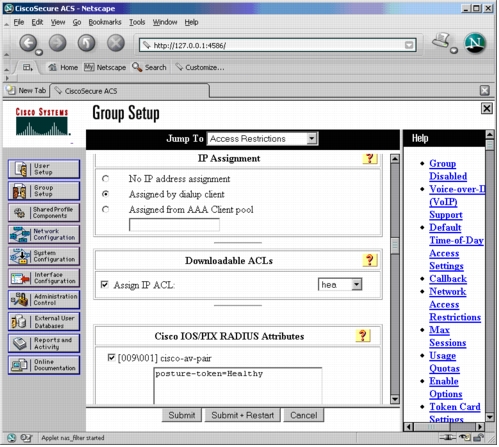Click the AAA Client pool name field
Image resolution: width=499 pixels, height=447 pixels.
click(x=174, y=225)
